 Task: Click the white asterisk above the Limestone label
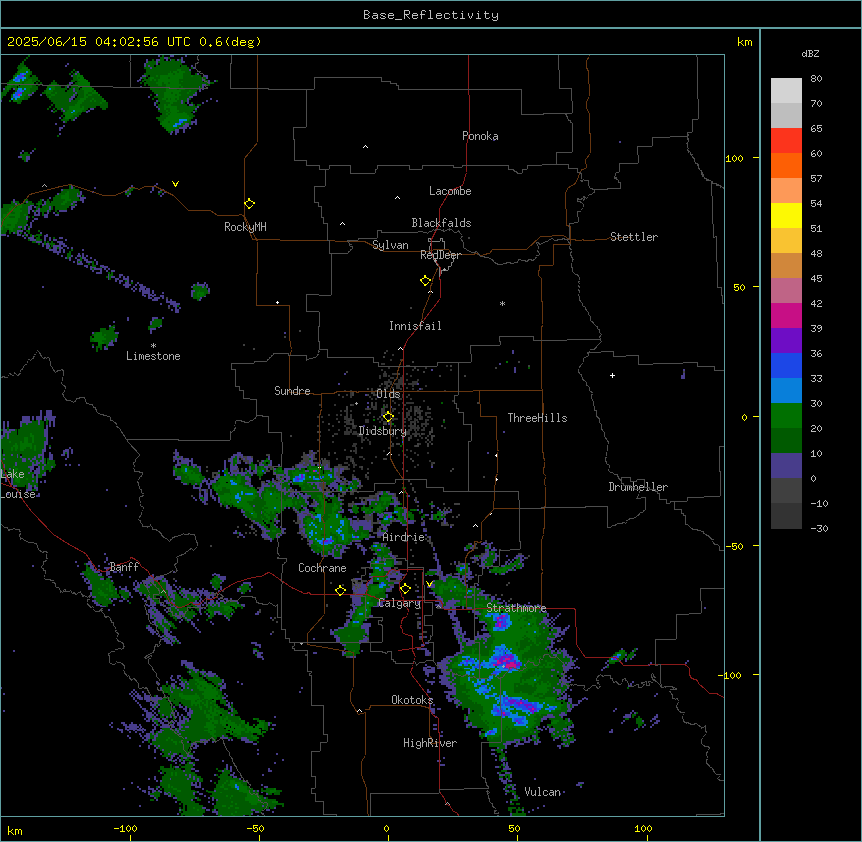153,346
